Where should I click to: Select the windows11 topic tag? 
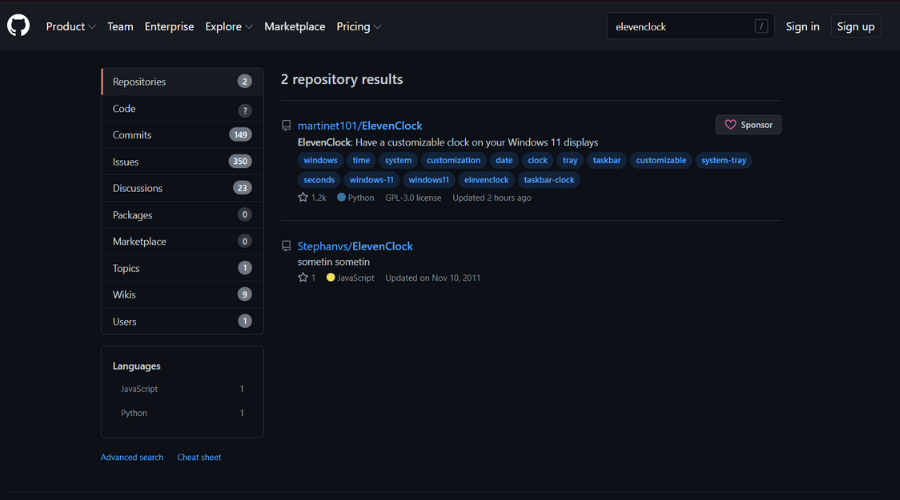(x=428, y=180)
